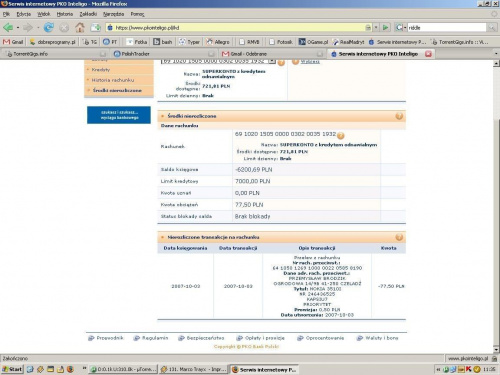Open the Edycja menu
The image size is (500, 375).
click(x=24, y=14)
